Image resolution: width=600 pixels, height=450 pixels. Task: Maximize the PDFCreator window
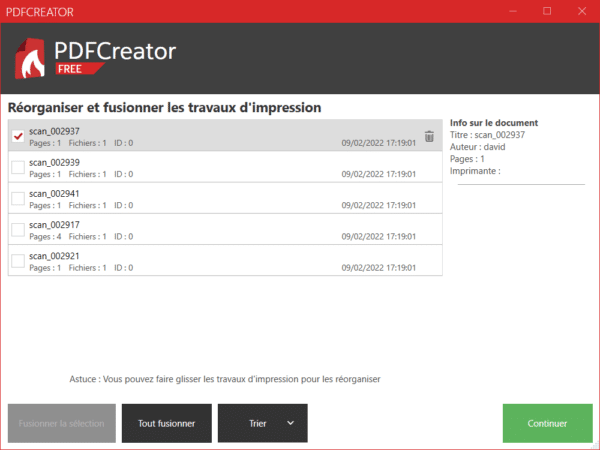(547, 11)
